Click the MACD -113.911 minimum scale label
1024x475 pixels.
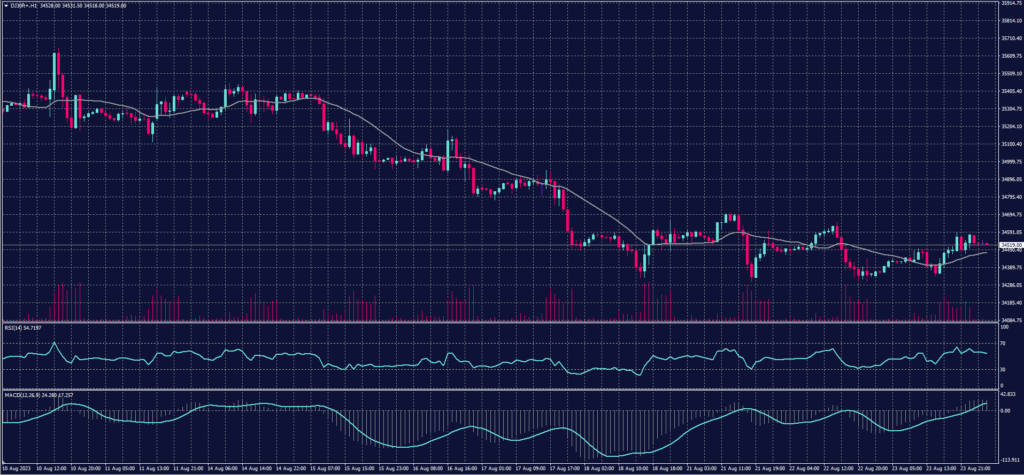[1008, 459]
